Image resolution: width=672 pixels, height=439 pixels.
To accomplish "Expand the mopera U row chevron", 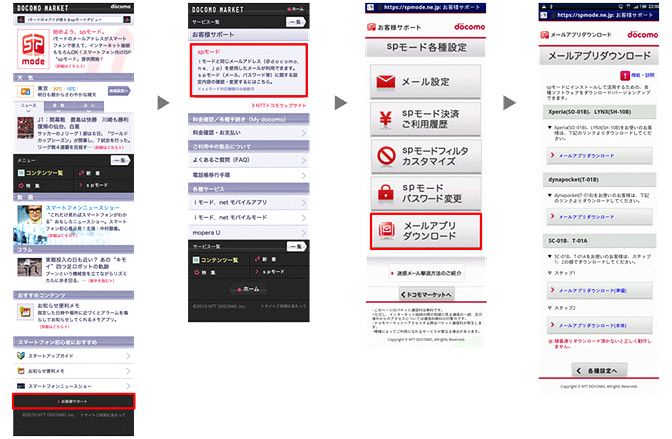I will [x=303, y=233].
